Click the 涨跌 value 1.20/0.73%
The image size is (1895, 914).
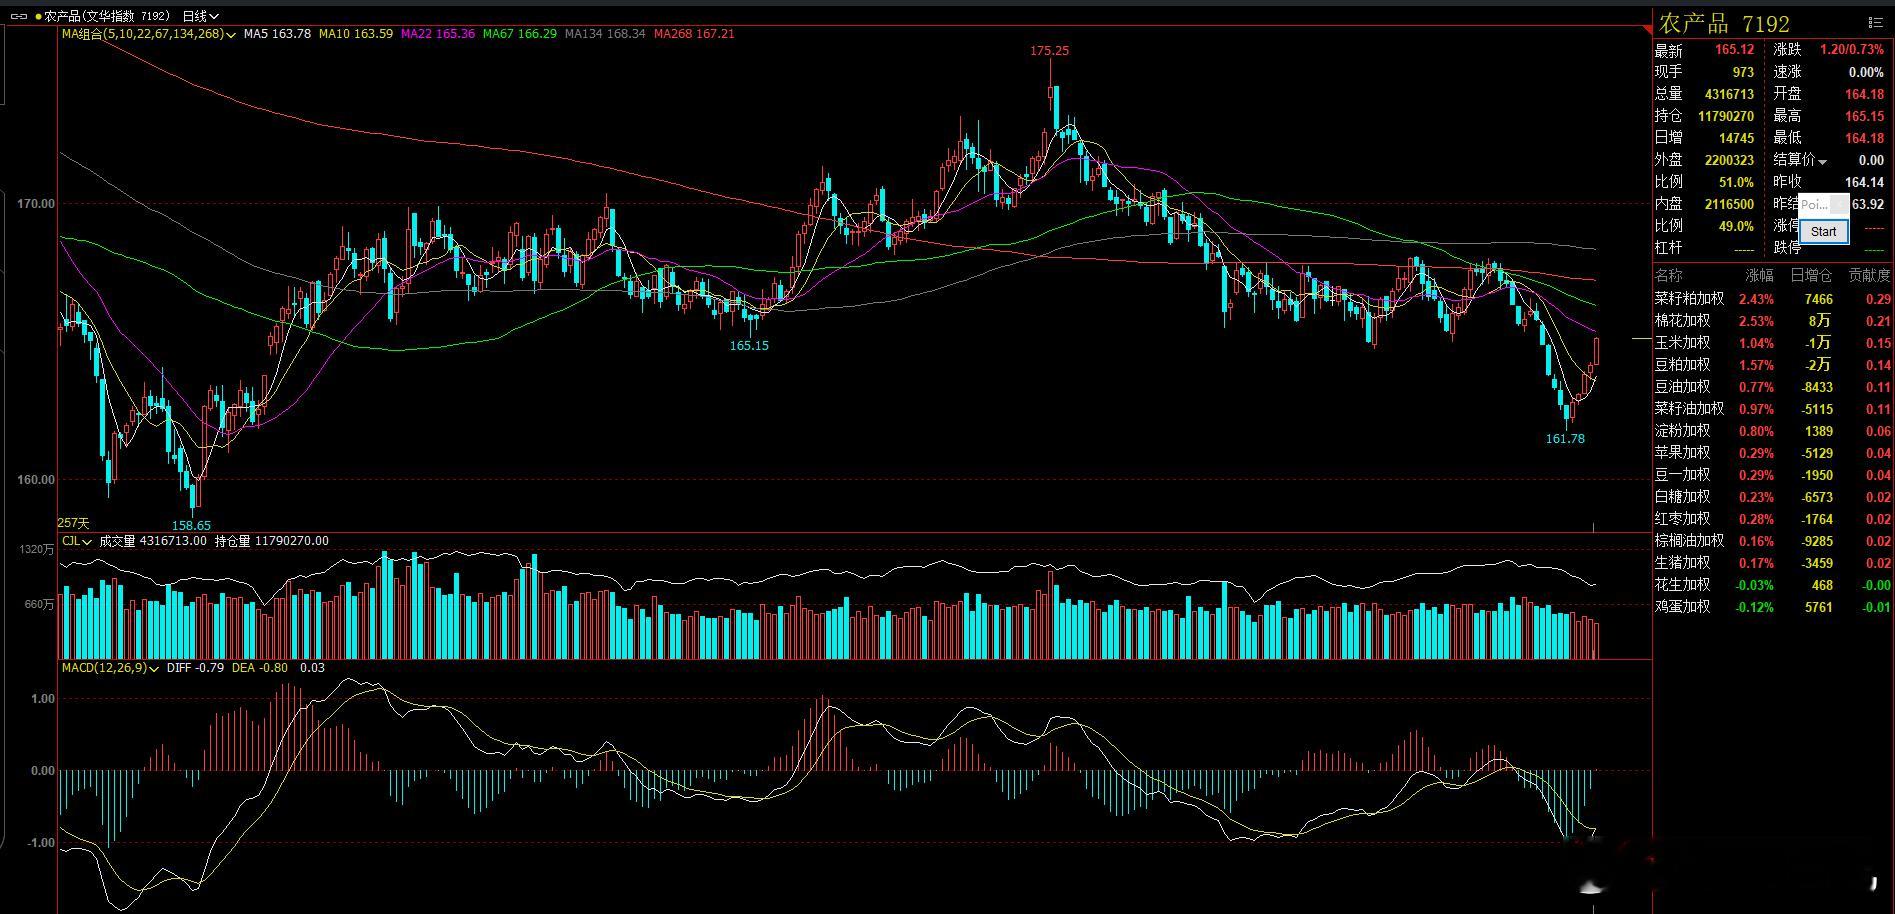coord(1851,50)
